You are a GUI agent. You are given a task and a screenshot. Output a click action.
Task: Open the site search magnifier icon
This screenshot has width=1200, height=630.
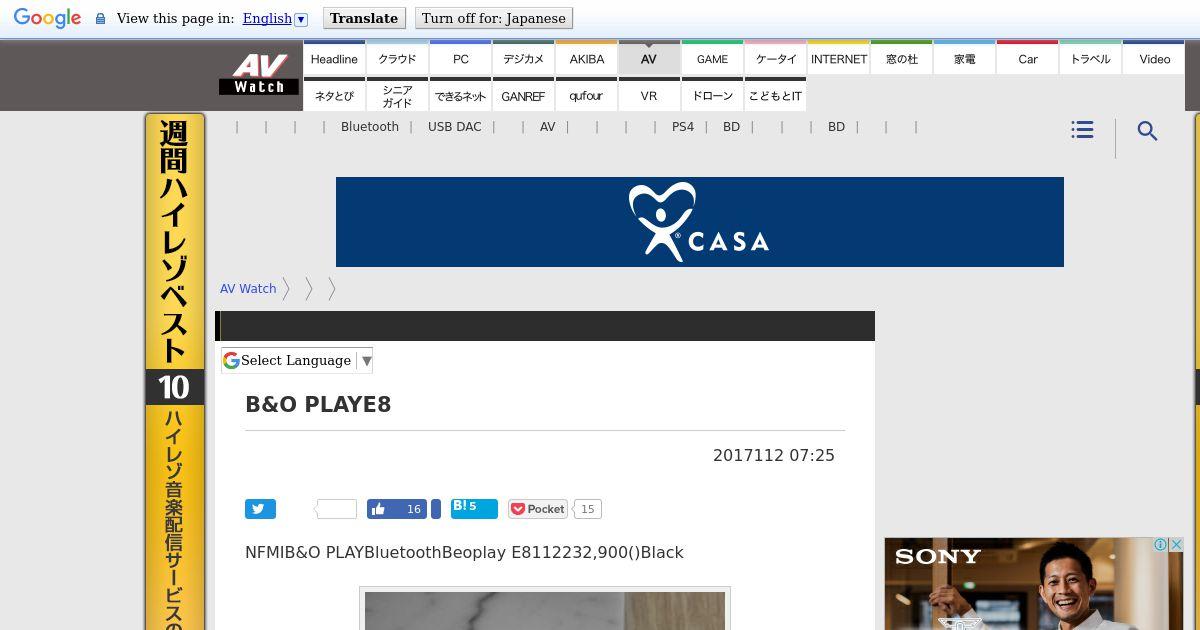[x=1148, y=131]
